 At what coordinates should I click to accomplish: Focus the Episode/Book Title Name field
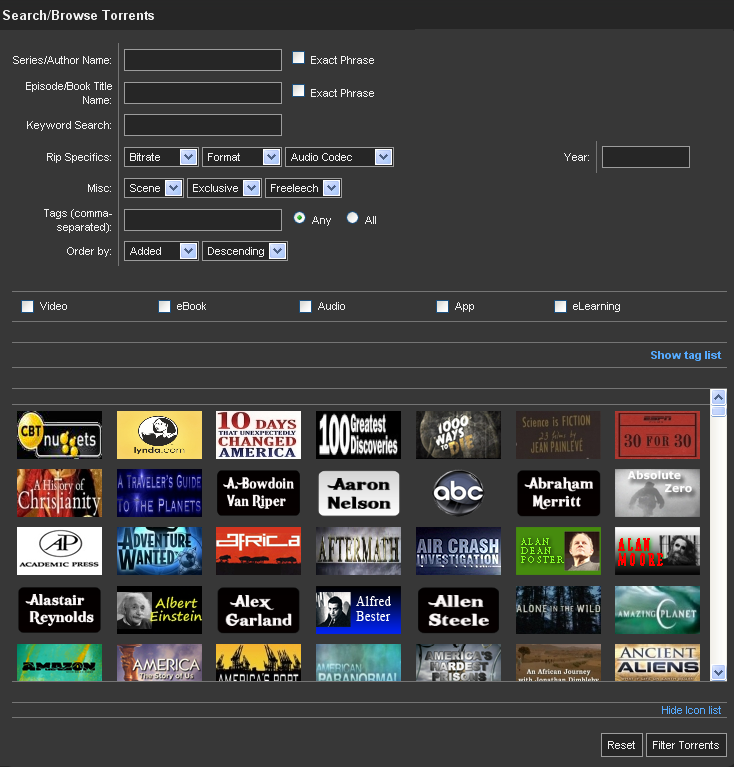[203, 93]
